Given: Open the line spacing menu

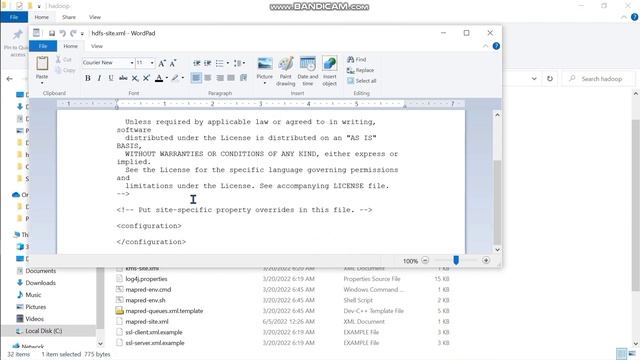Looking at the screenshot, I should click(239, 63).
